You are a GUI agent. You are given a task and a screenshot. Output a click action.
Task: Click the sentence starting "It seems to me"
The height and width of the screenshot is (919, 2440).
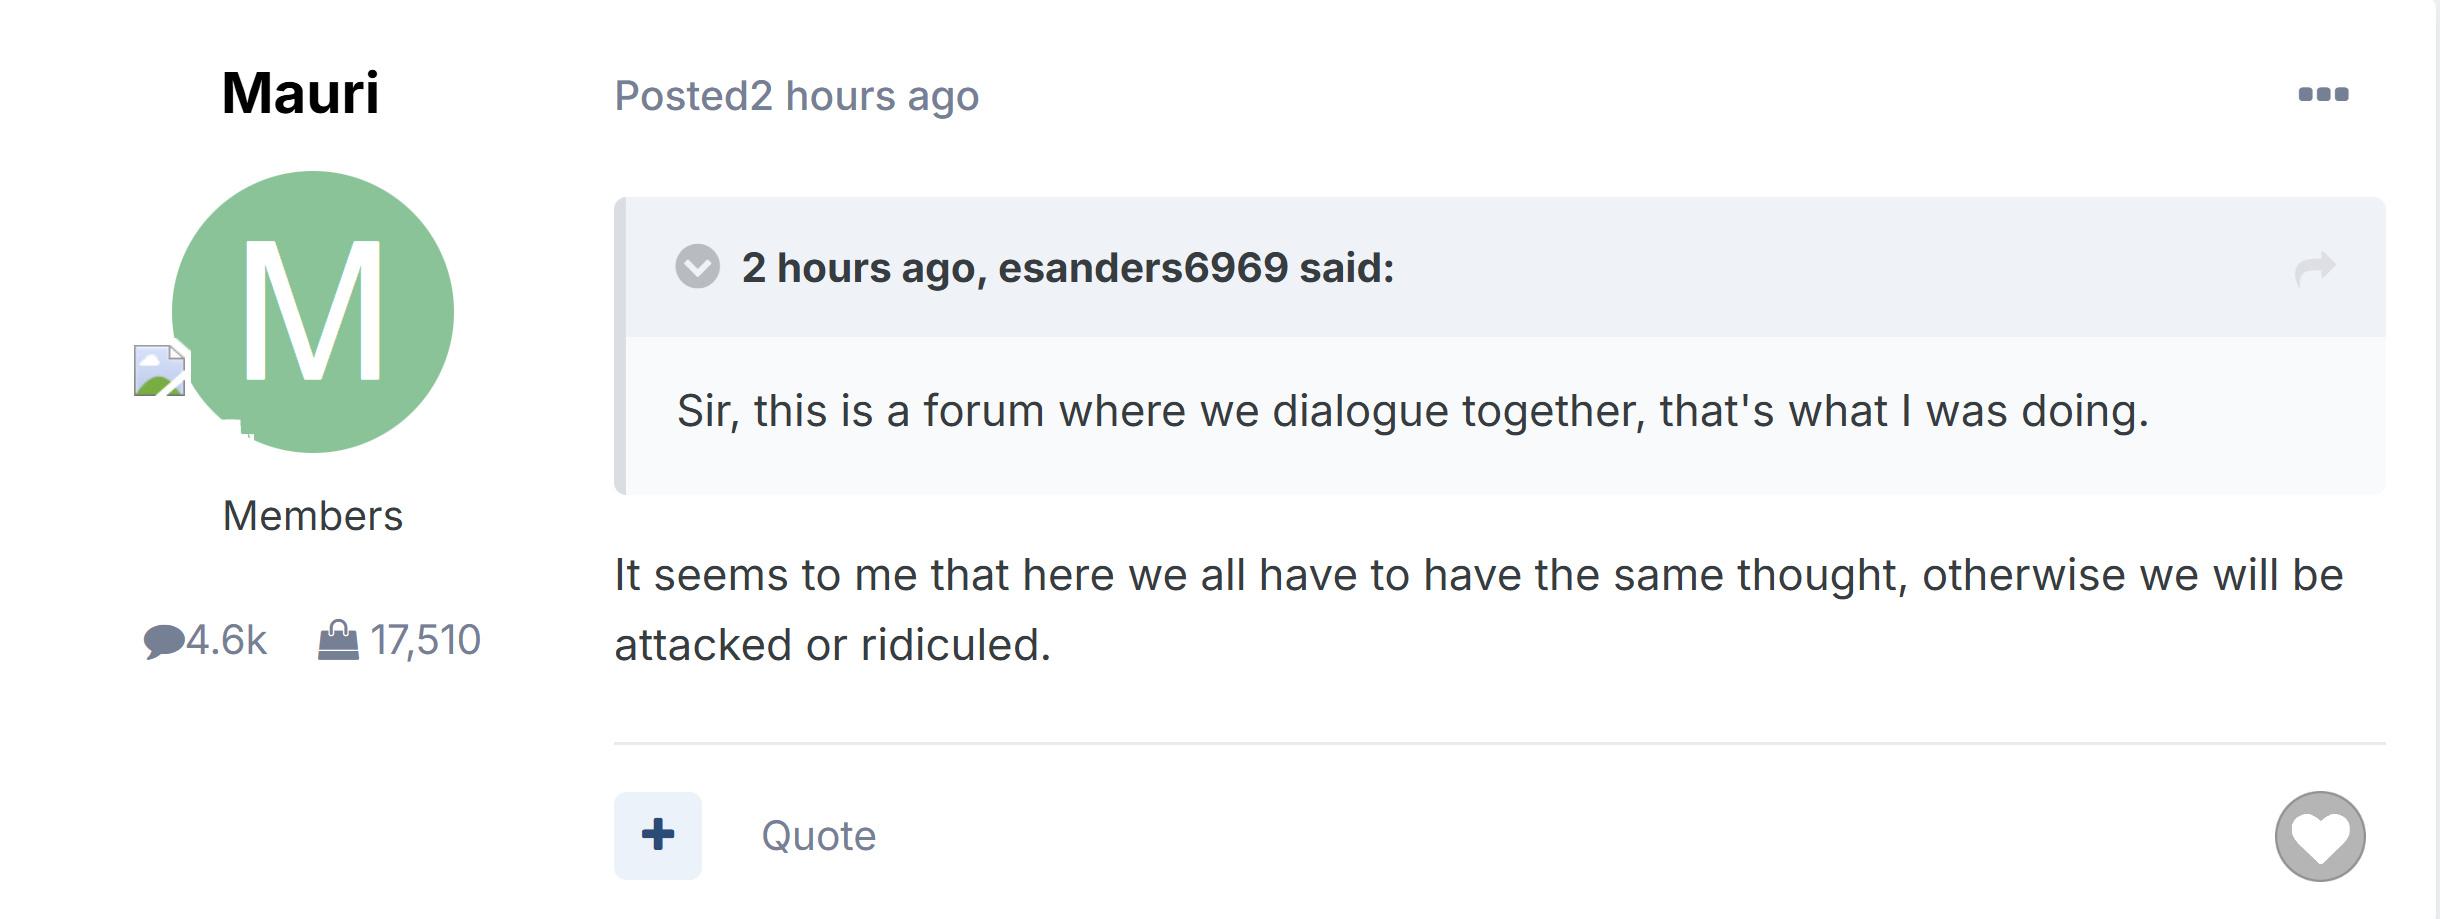[1478, 575]
